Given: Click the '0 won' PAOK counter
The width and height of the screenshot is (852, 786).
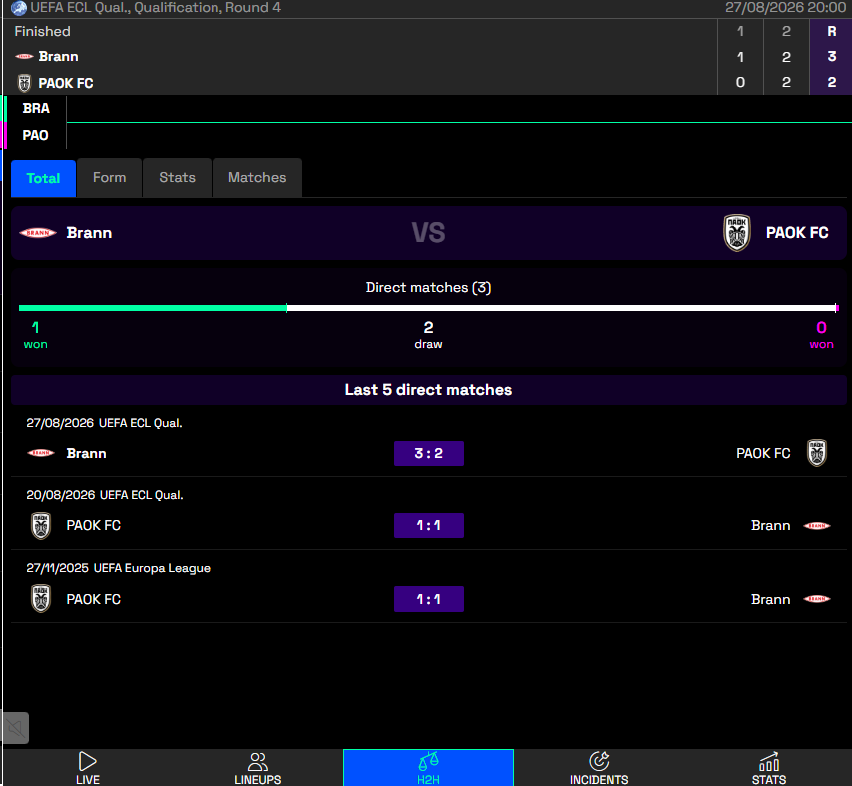Looking at the screenshot, I should pyautogui.click(x=821, y=335).
